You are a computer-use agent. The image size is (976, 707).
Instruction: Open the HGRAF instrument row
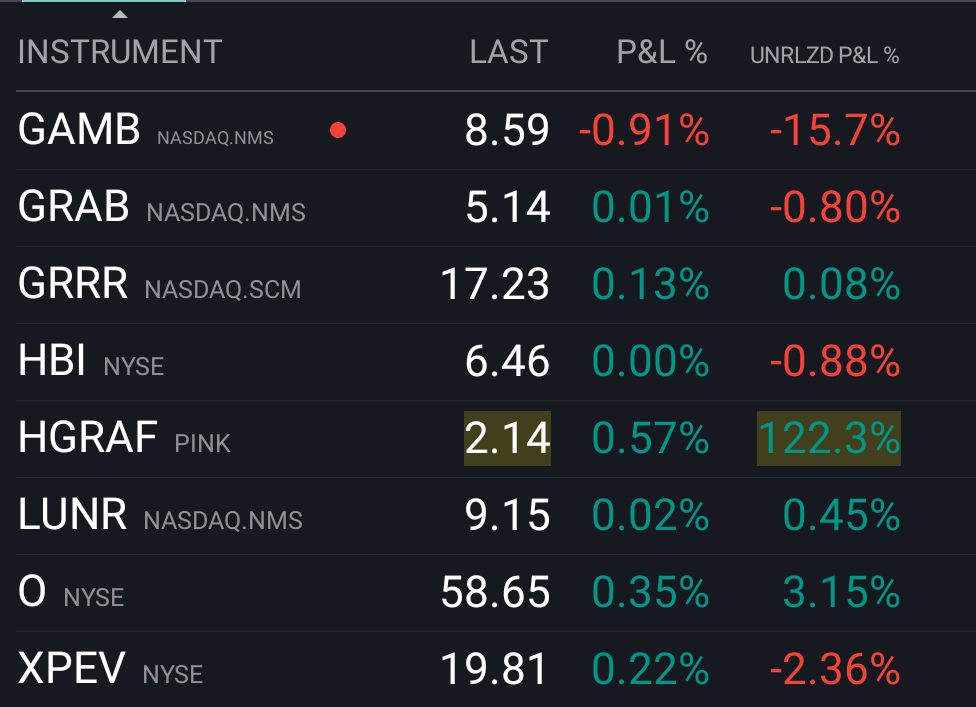click(x=495, y=439)
